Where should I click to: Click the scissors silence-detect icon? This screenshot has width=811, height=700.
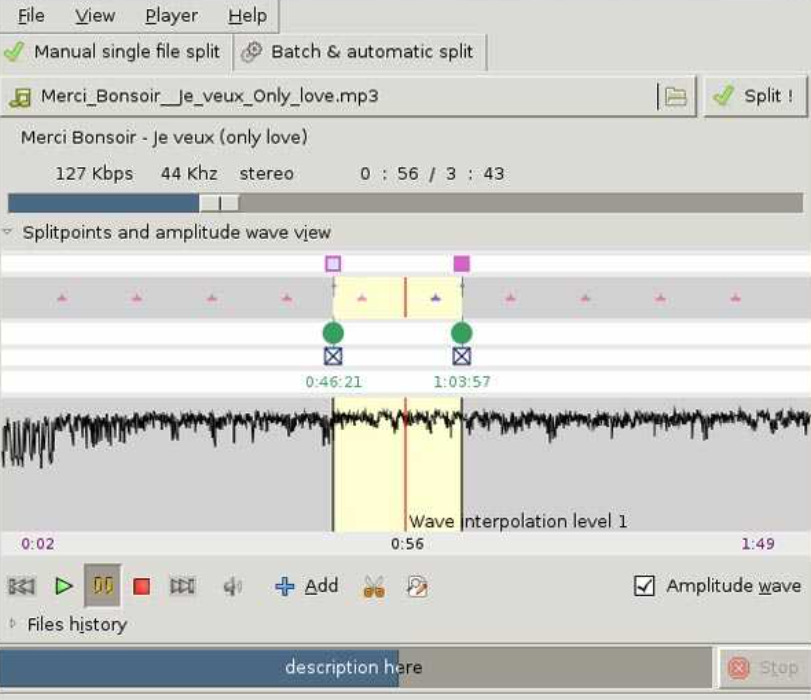374,587
